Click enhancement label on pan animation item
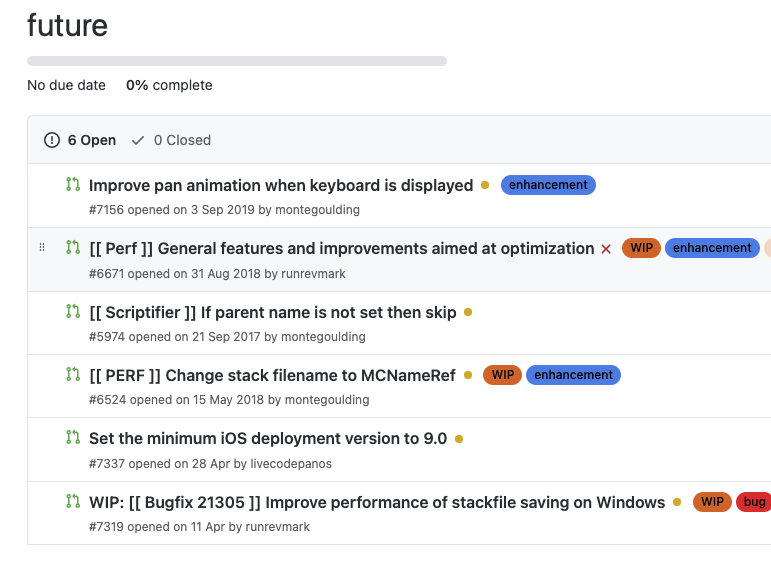The height and width of the screenshot is (569, 771). point(548,185)
